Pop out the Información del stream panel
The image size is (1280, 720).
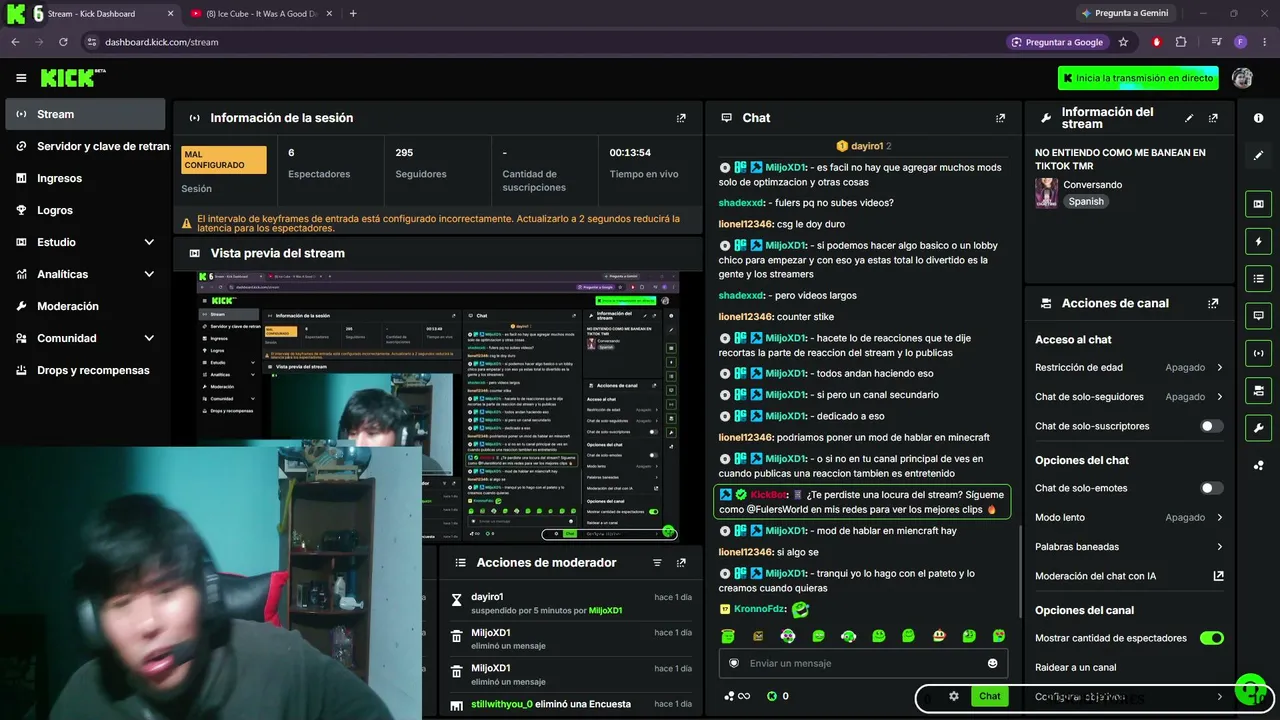coord(1213,118)
